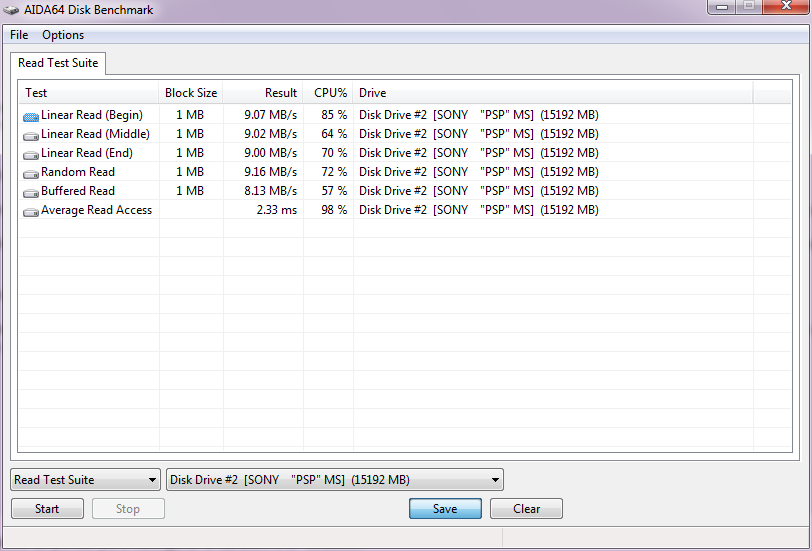The image size is (812, 551).
Task: Click the 85 % CPU value
Action: point(334,115)
